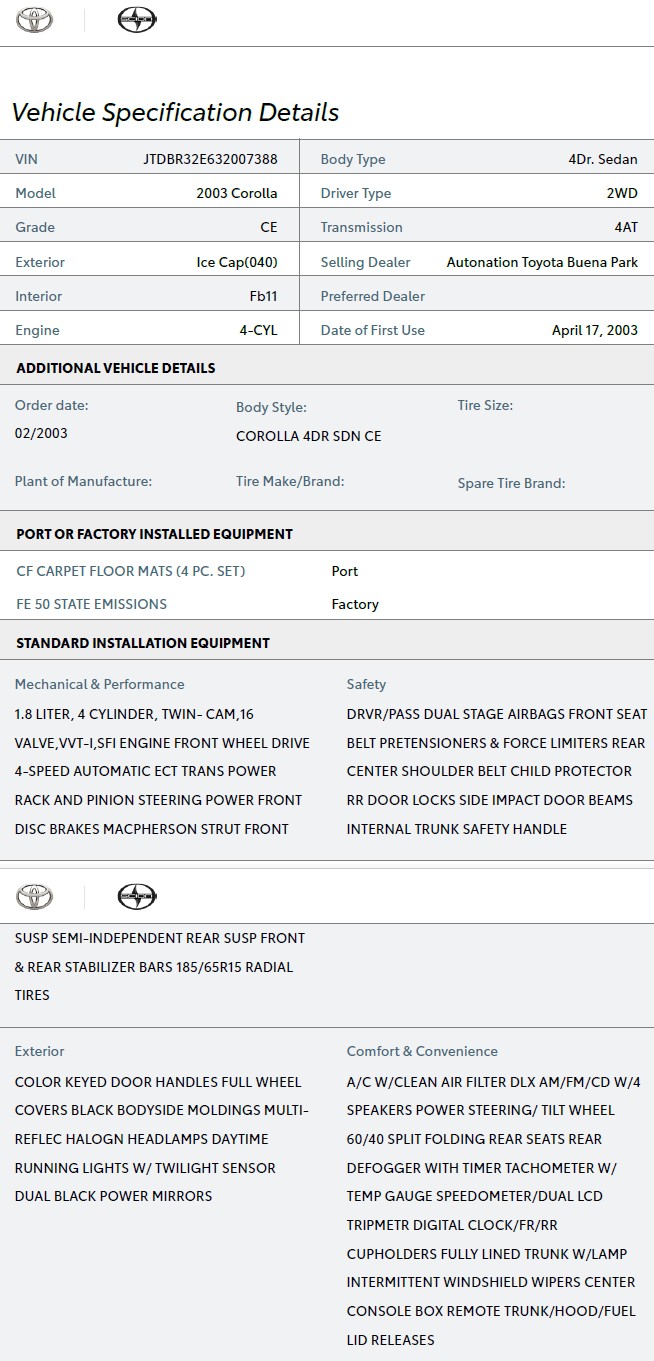Click the Vehicle Specification Details heading

(x=175, y=112)
